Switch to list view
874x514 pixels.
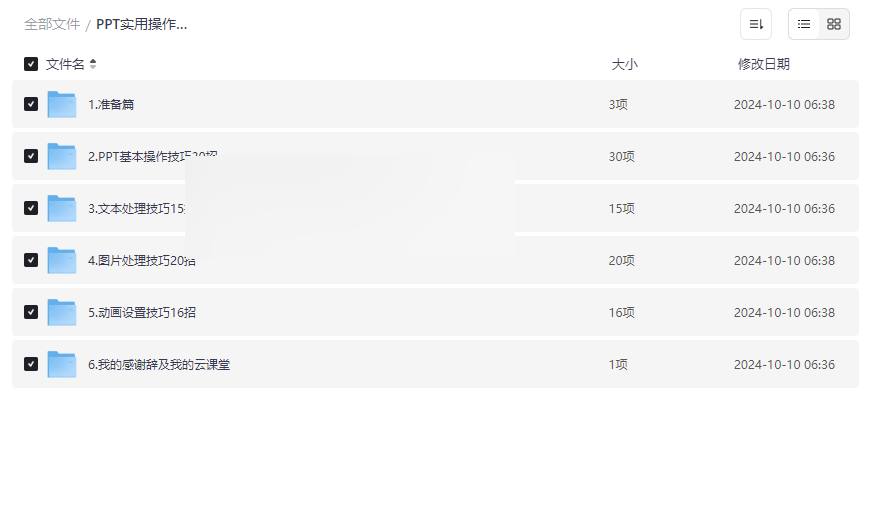(x=804, y=24)
